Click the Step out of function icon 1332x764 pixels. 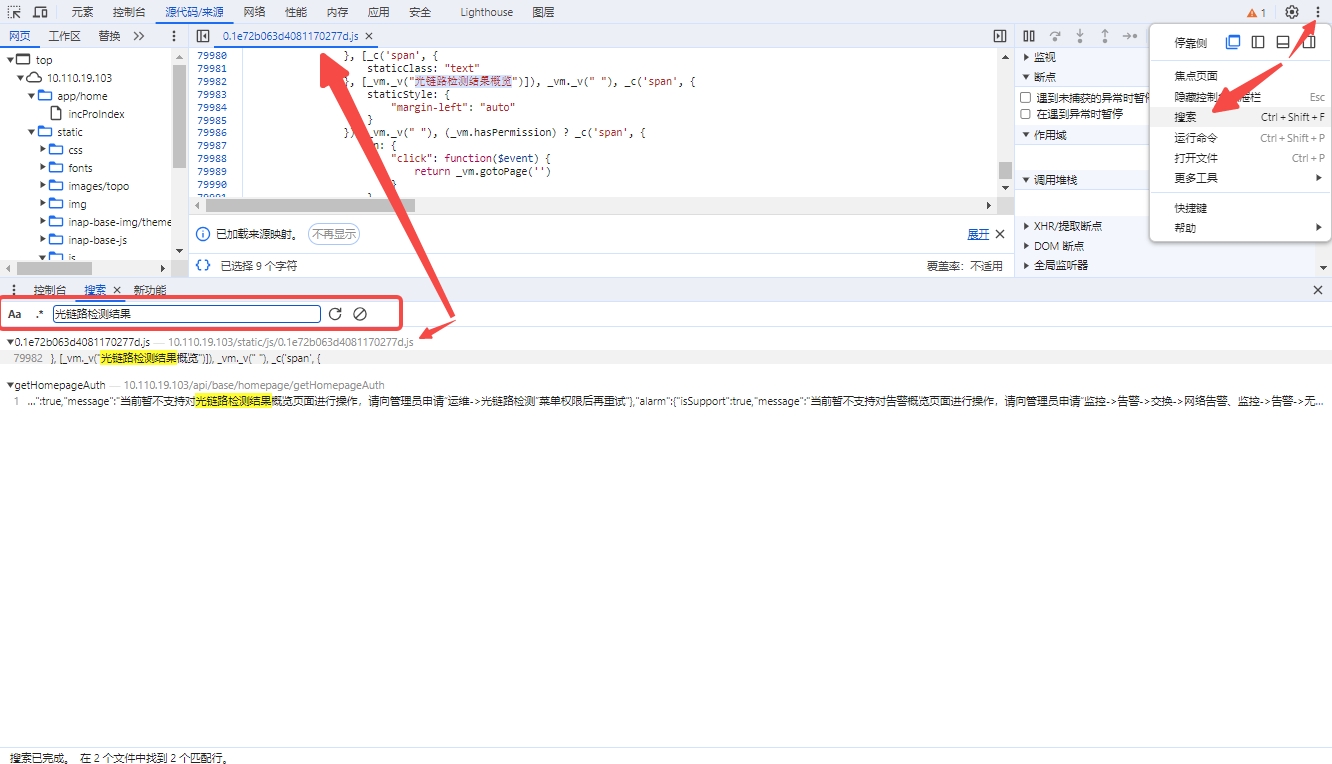click(1105, 36)
